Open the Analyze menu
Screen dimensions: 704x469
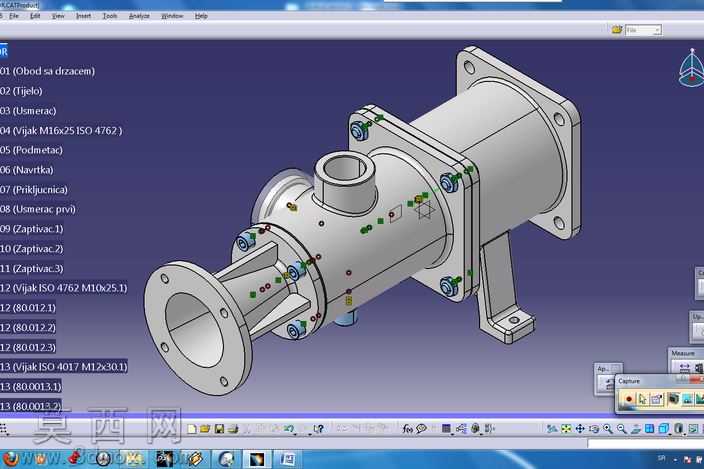point(139,16)
